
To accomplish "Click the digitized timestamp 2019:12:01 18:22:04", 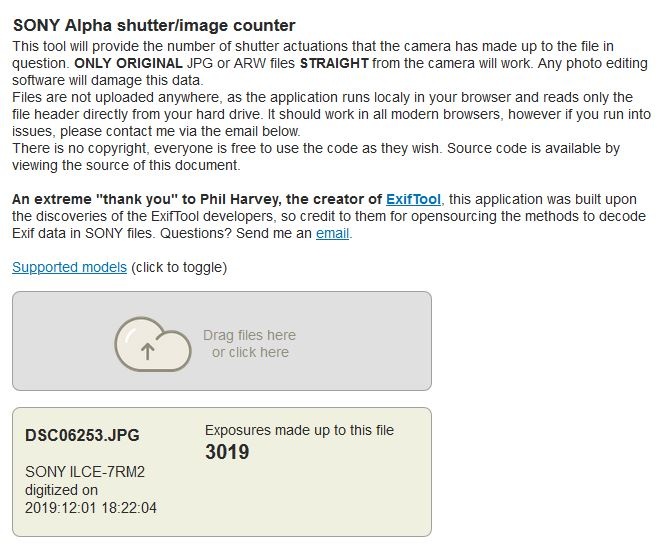I will (90, 508).
